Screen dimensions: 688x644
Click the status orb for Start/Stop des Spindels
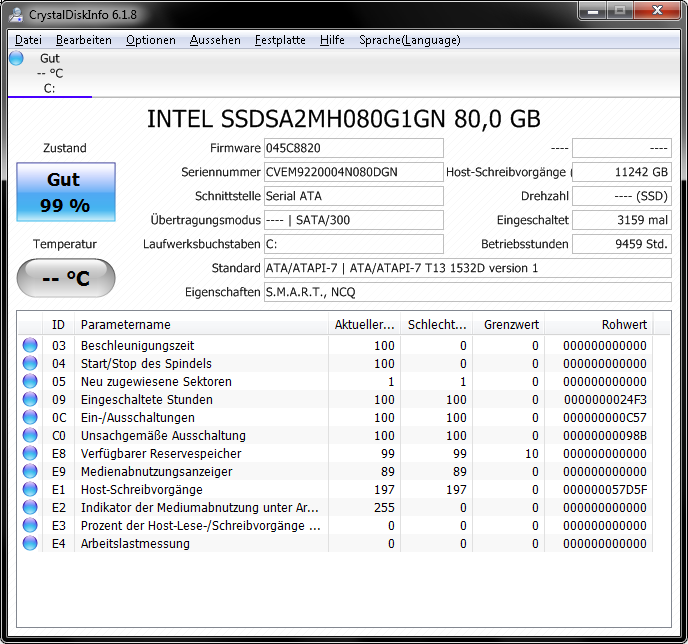30,363
